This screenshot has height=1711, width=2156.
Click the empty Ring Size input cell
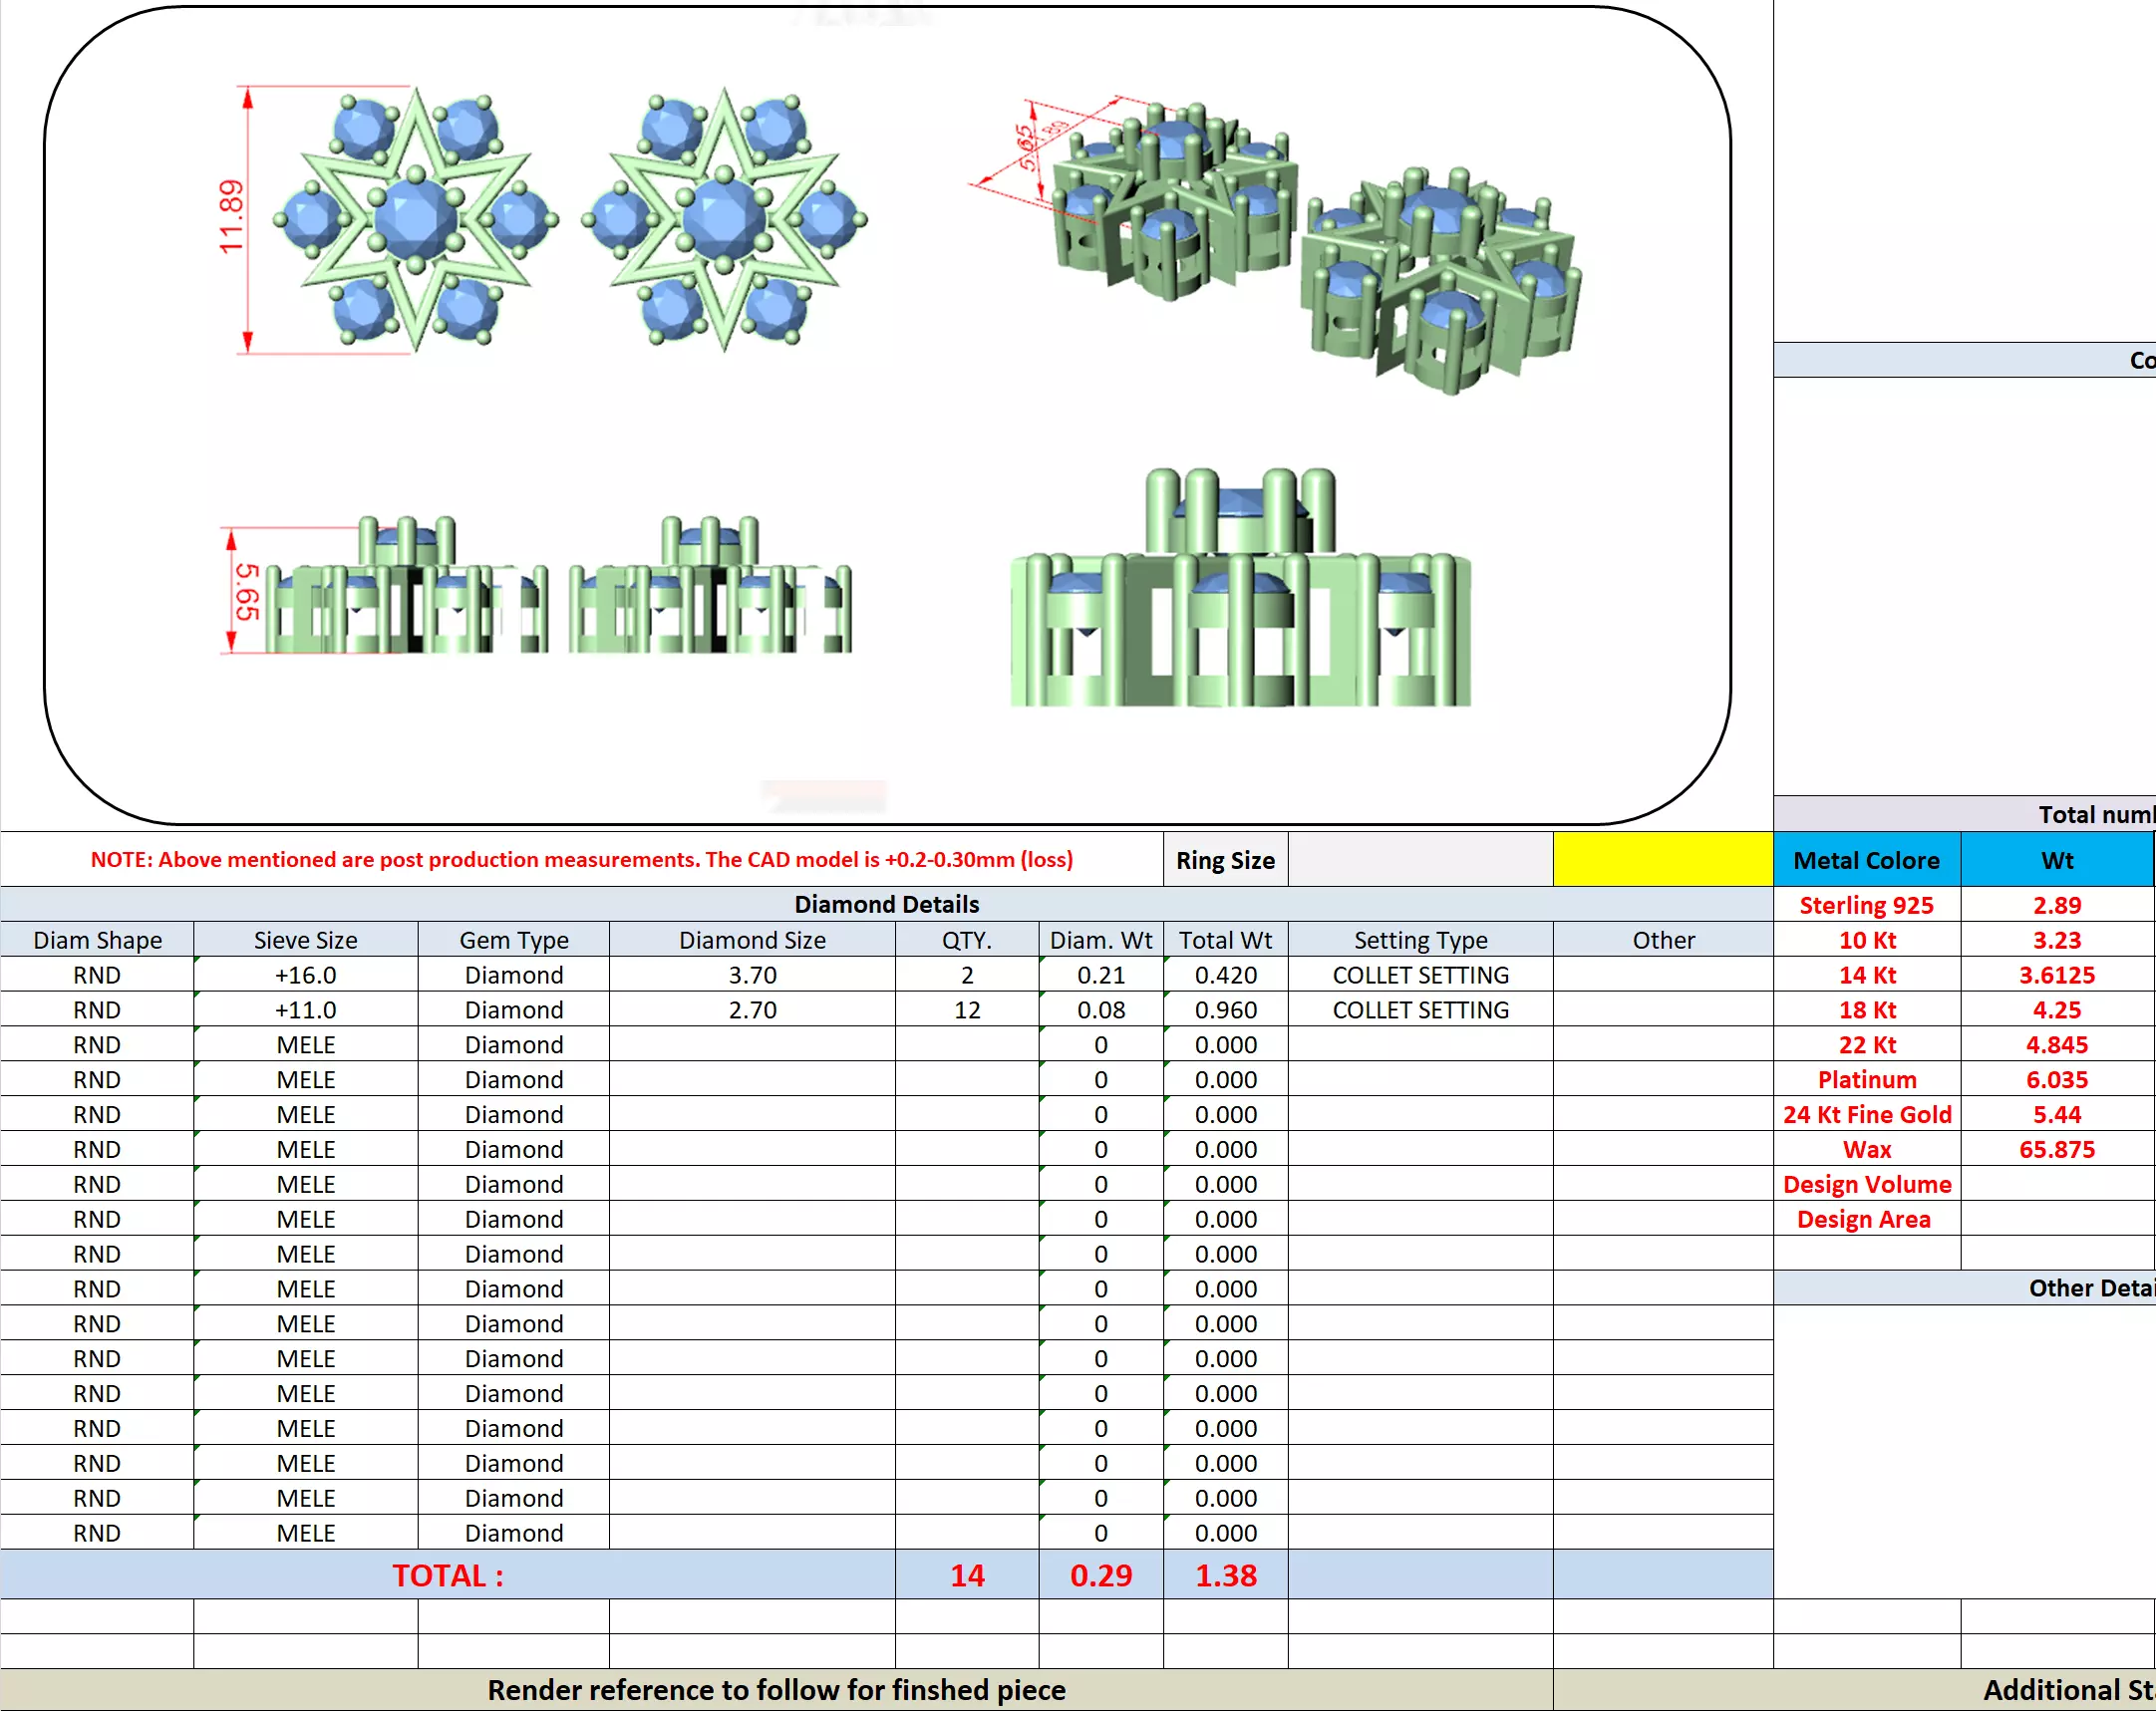1420,859
